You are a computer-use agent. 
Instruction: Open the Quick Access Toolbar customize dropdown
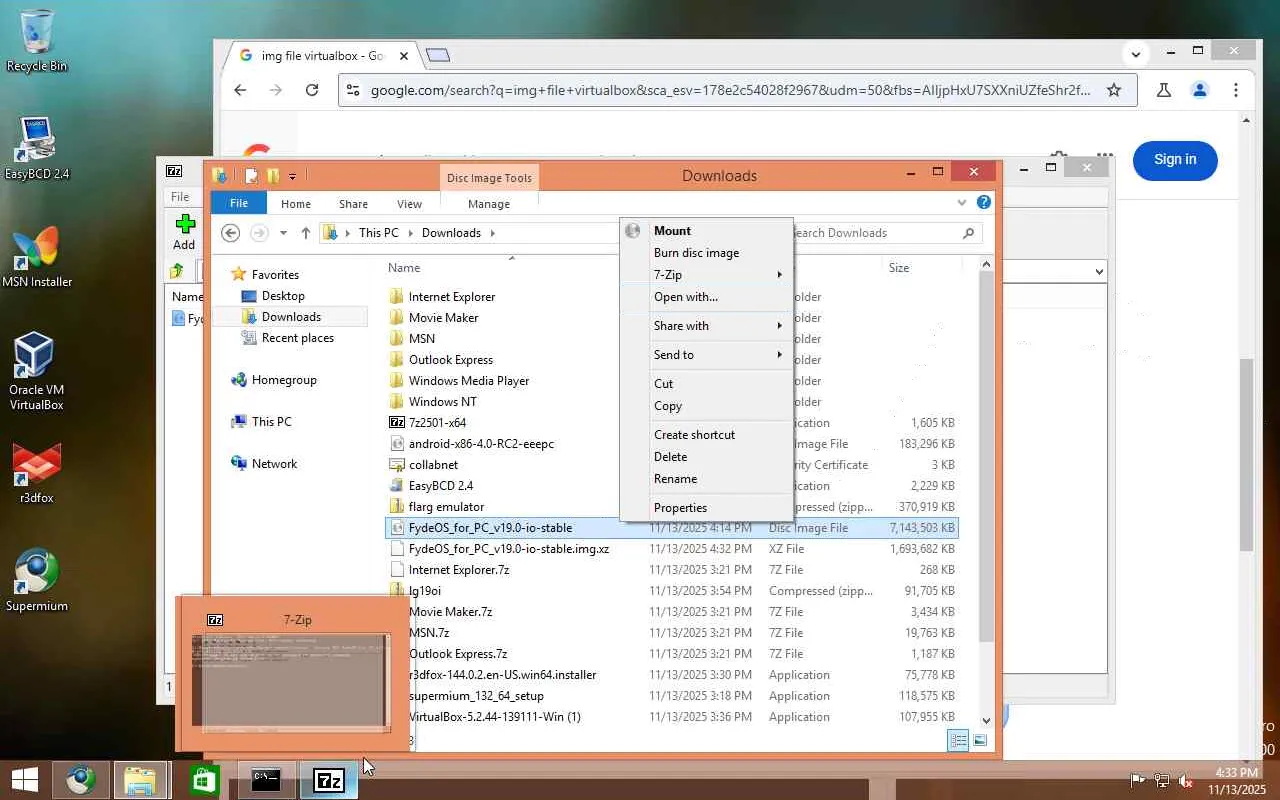[x=292, y=177]
